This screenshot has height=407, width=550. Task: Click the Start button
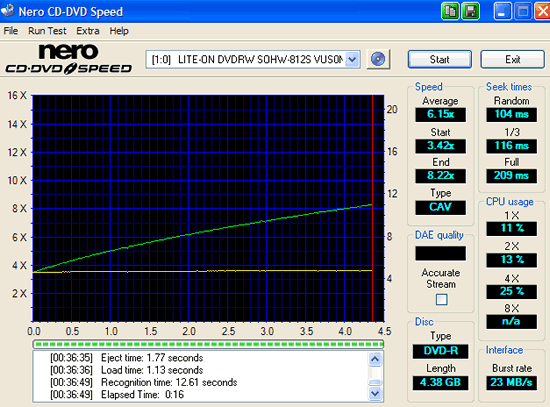pyautogui.click(x=440, y=59)
